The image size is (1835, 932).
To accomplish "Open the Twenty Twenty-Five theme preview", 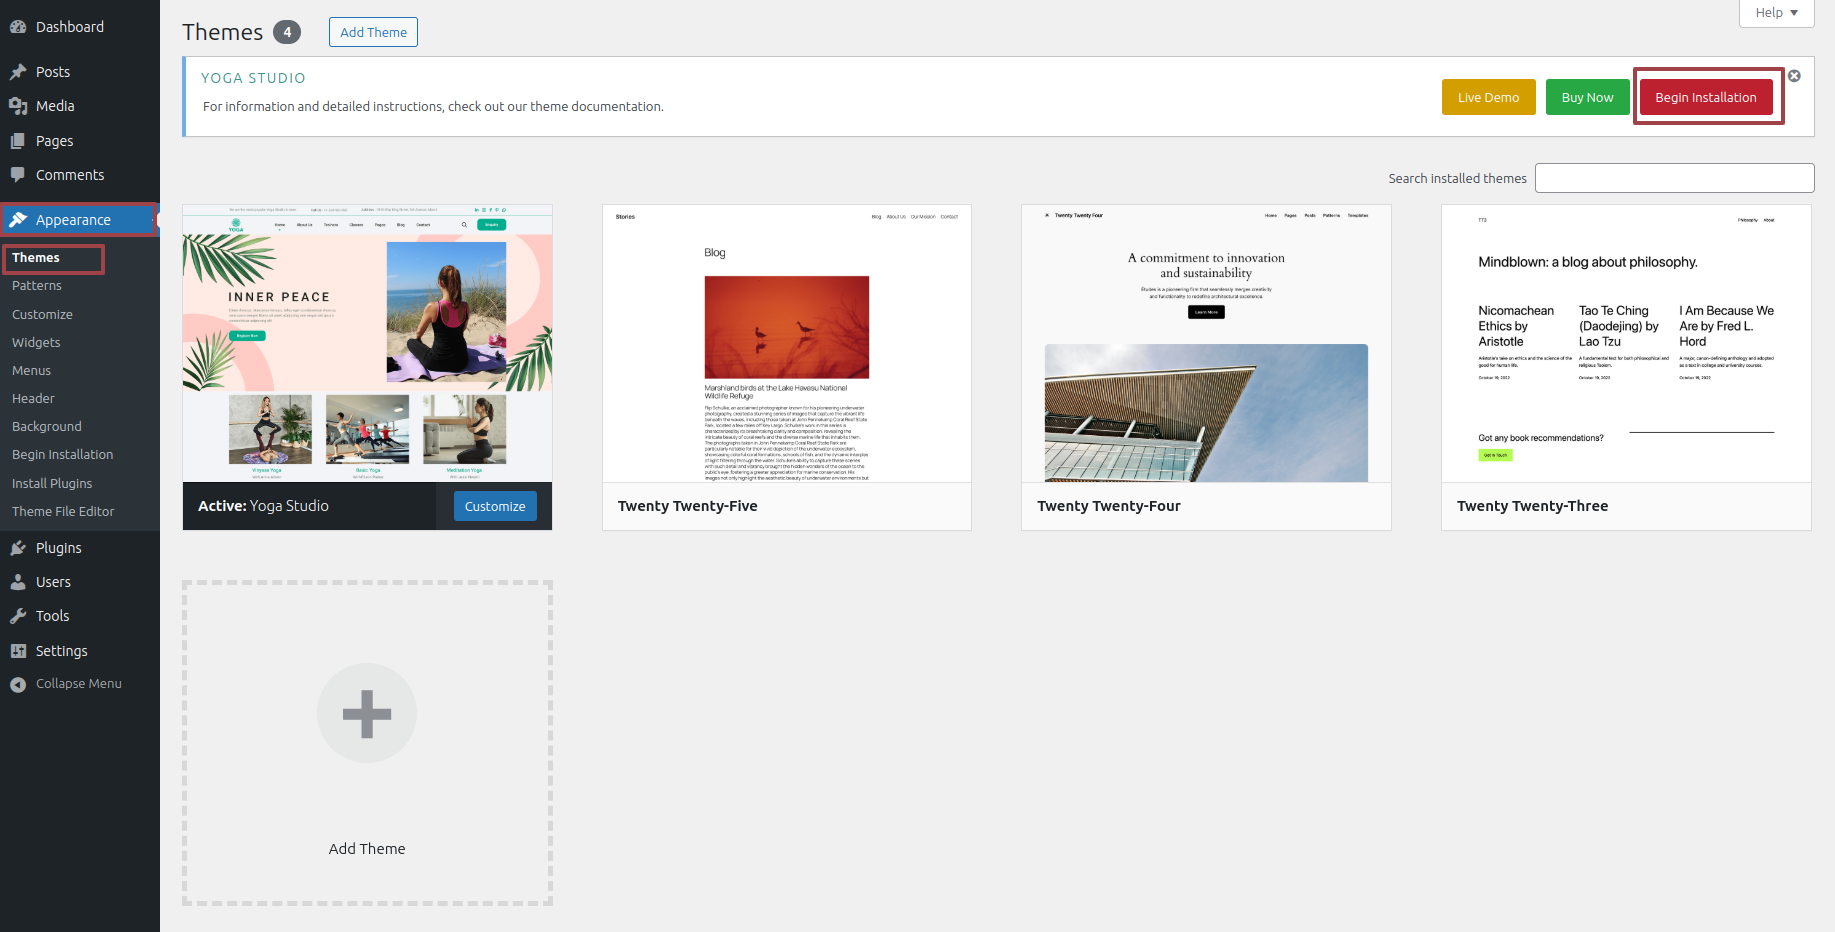I will (787, 343).
